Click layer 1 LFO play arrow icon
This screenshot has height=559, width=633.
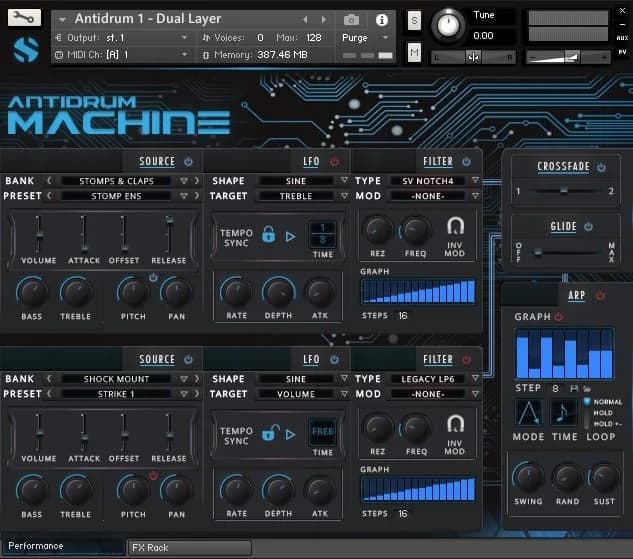tap(290, 237)
